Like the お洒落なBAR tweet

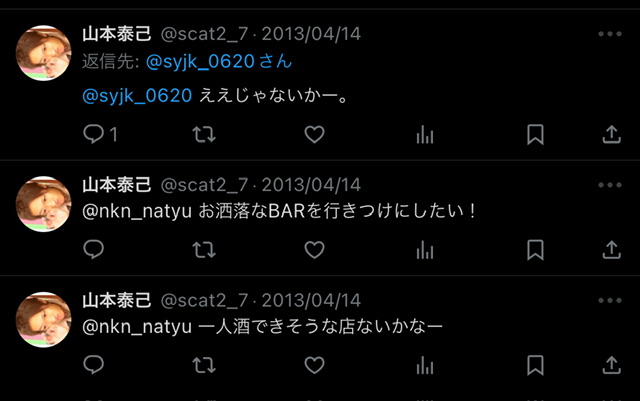(x=314, y=250)
